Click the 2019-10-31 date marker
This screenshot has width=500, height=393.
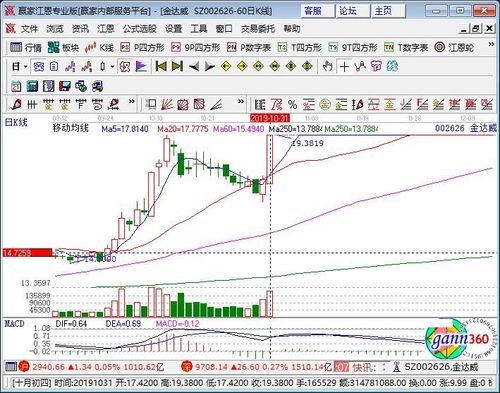coord(270,118)
